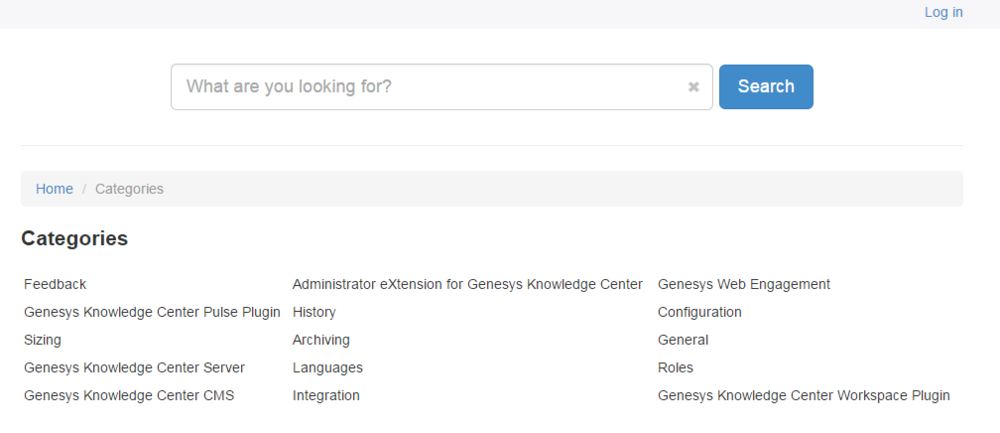Open Administrator eXtension for Genesys Knowledge Center

pos(467,284)
